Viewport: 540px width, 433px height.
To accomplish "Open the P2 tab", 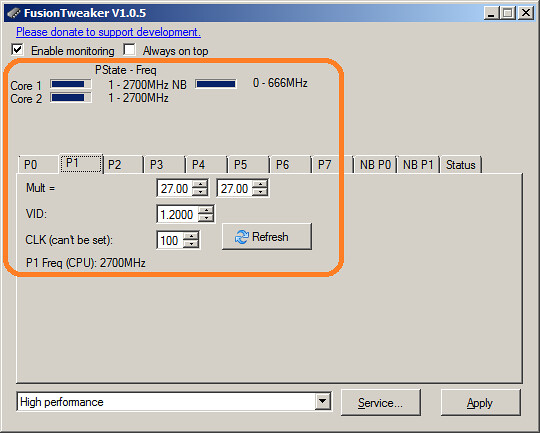I will (x=123, y=165).
